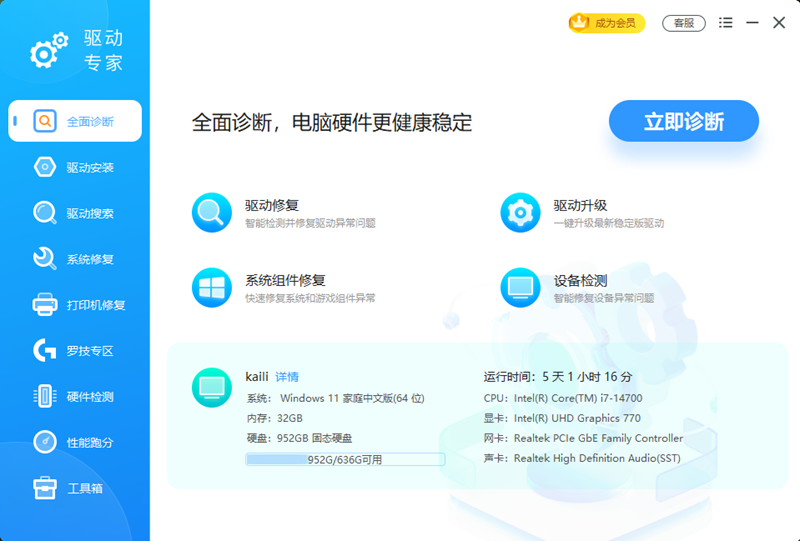The height and width of the screenshot is (541, 800).
Task: Select the 全面诊断 sidebar tab
Action: coord(76,122)
